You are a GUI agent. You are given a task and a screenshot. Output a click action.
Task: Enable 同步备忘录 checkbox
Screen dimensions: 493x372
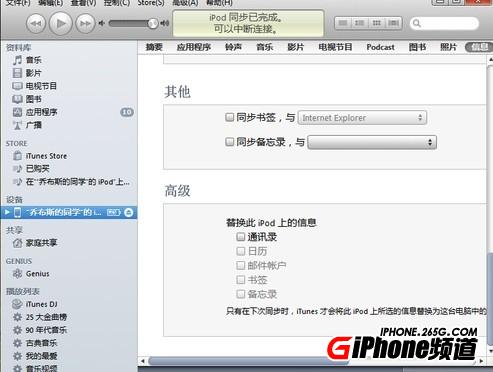coord(229,142)
